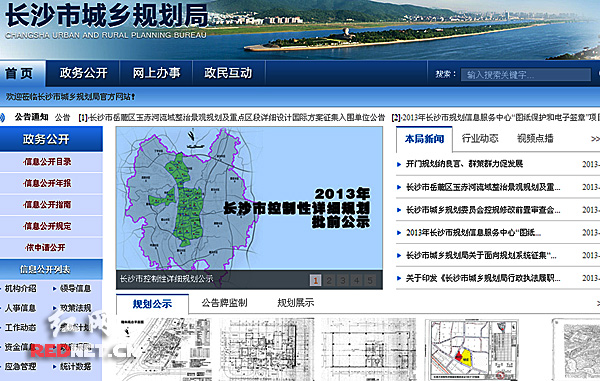Switch to the 视频点播 tab
600x381 pixels.
tap(535, 138)
